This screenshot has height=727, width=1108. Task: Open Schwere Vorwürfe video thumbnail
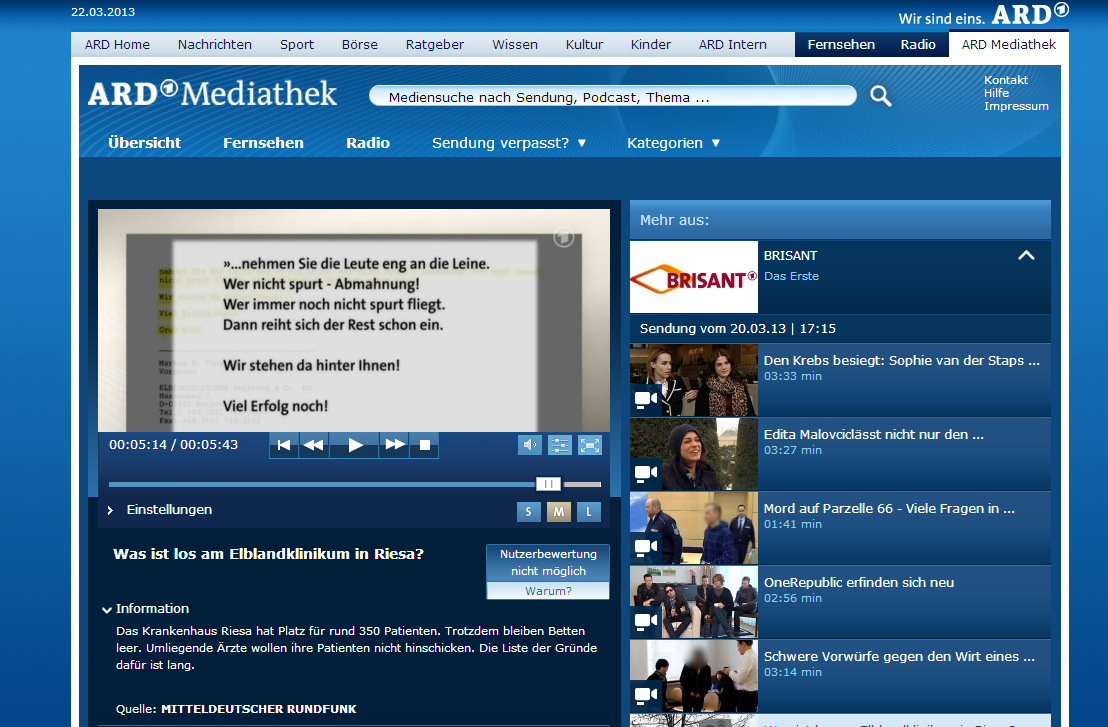click(694, 676)
